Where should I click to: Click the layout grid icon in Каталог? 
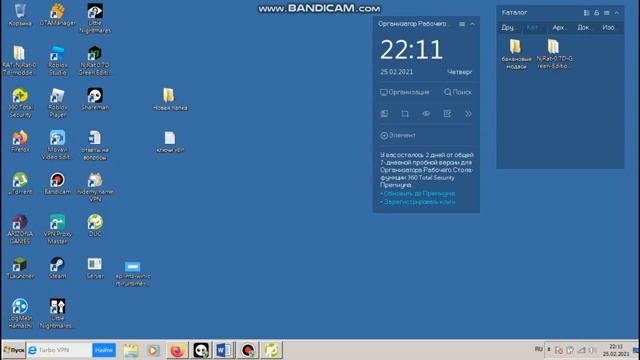tap(587, 13)
